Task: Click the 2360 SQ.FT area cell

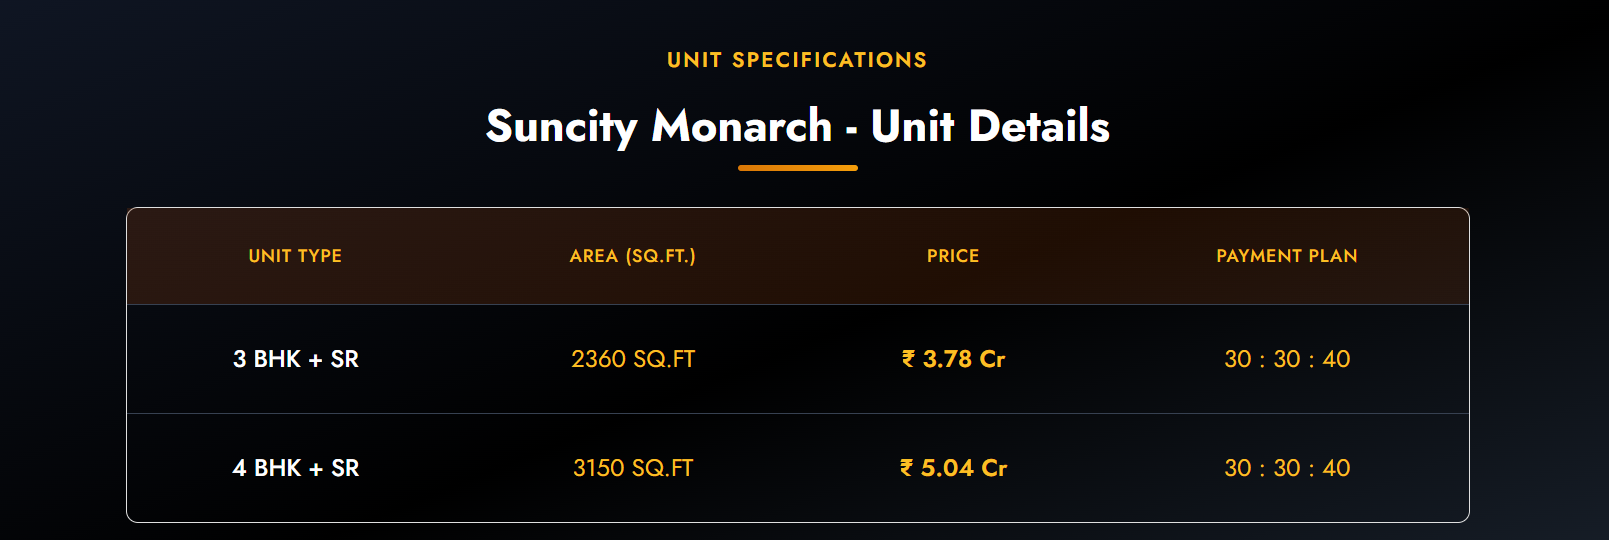Action: point(632,359)
